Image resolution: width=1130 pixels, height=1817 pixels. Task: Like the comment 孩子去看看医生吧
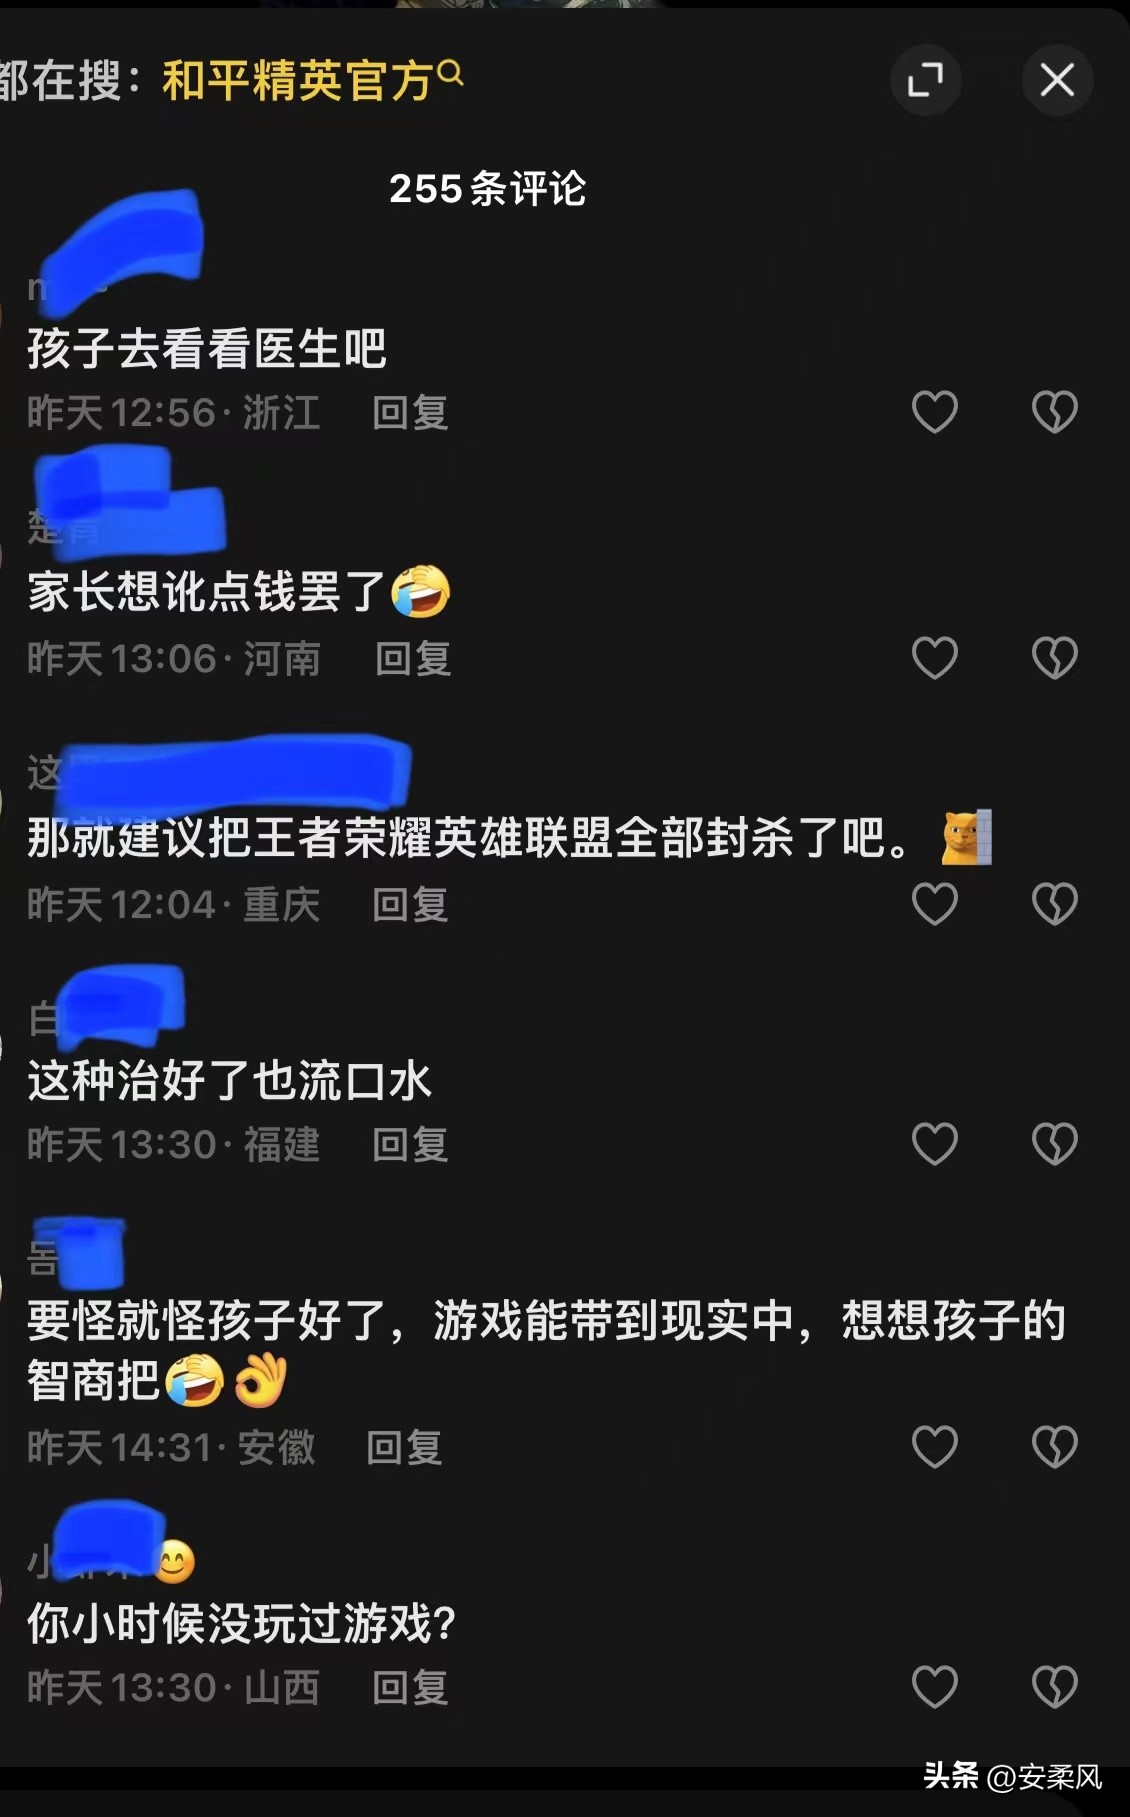[935, 412]
